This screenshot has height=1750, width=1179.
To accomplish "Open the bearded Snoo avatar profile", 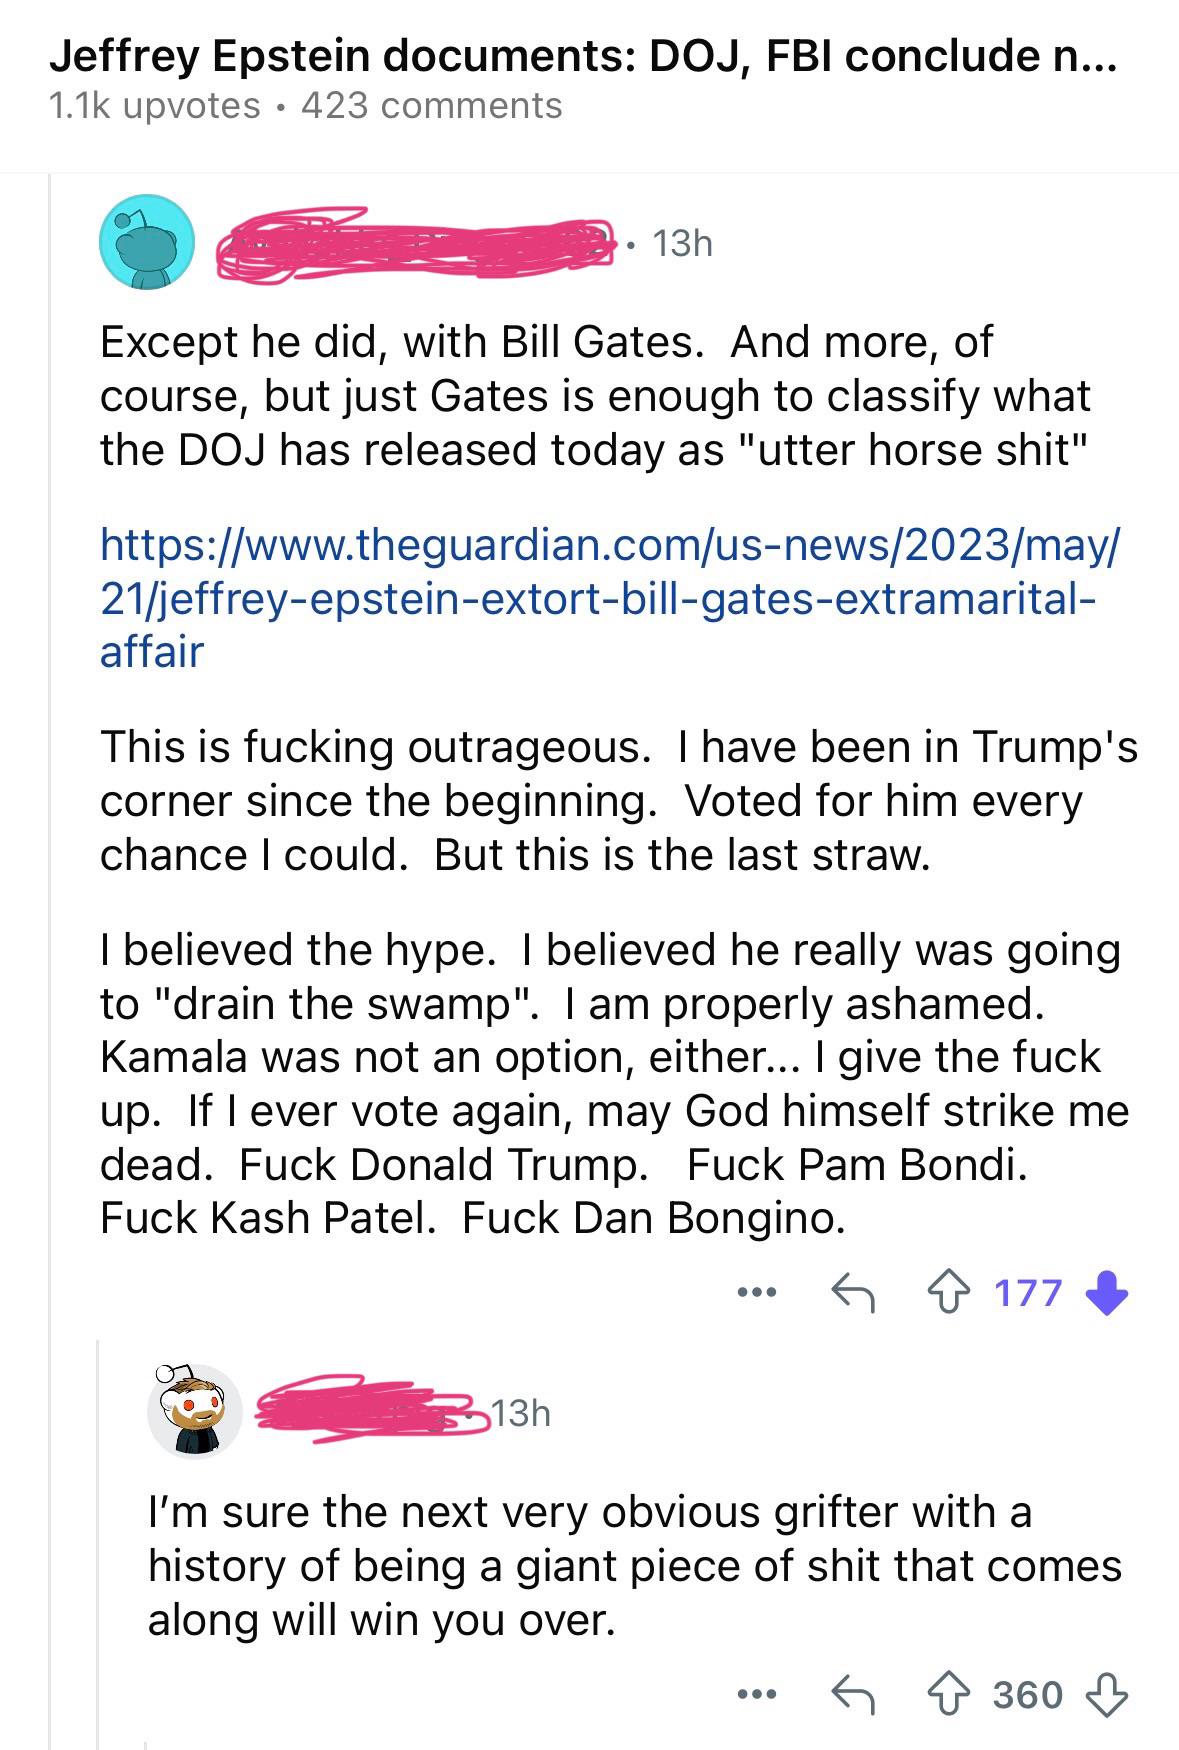I will 195,1412.
